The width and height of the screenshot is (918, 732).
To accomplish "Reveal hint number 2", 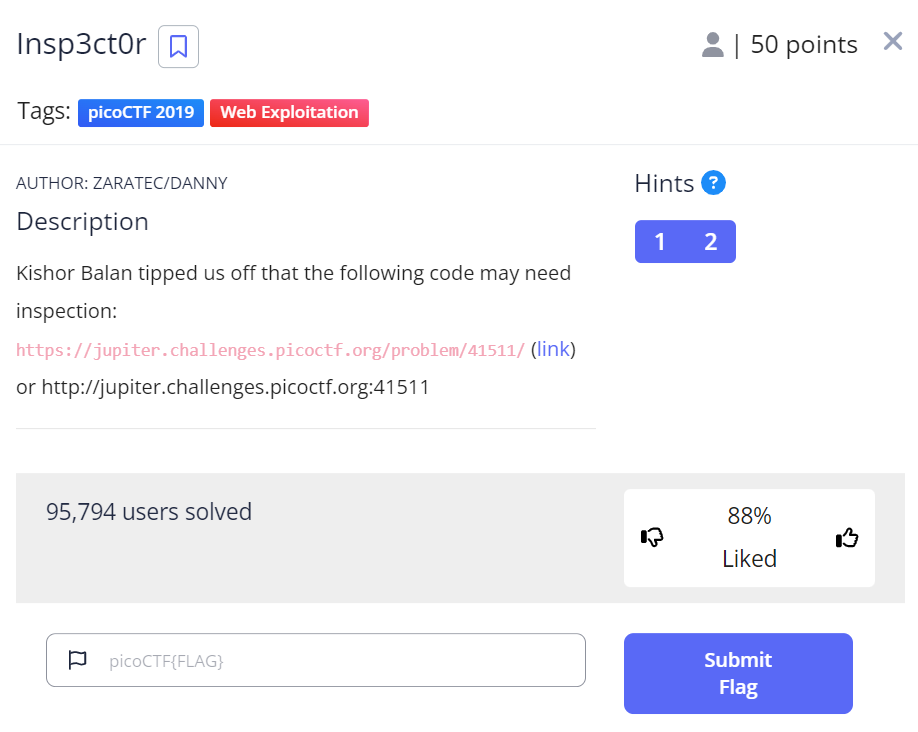I will 711,241.
